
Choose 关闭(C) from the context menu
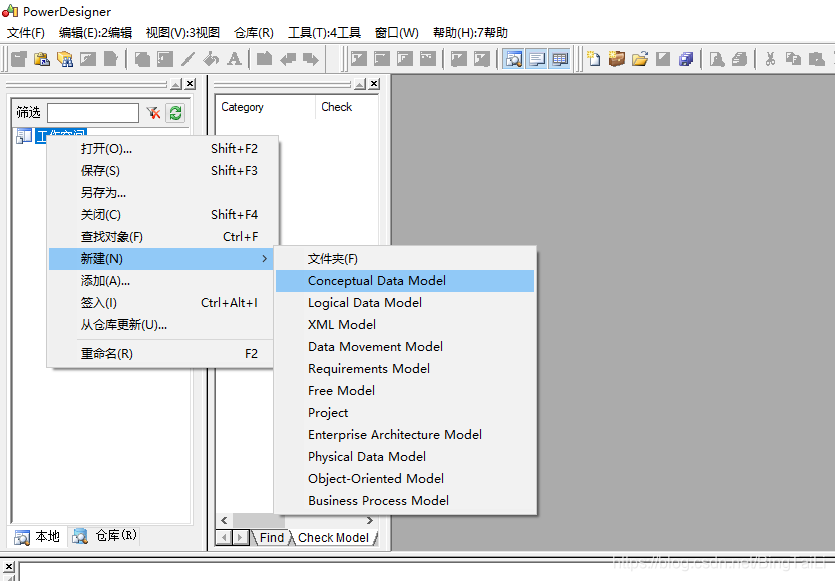163,215
